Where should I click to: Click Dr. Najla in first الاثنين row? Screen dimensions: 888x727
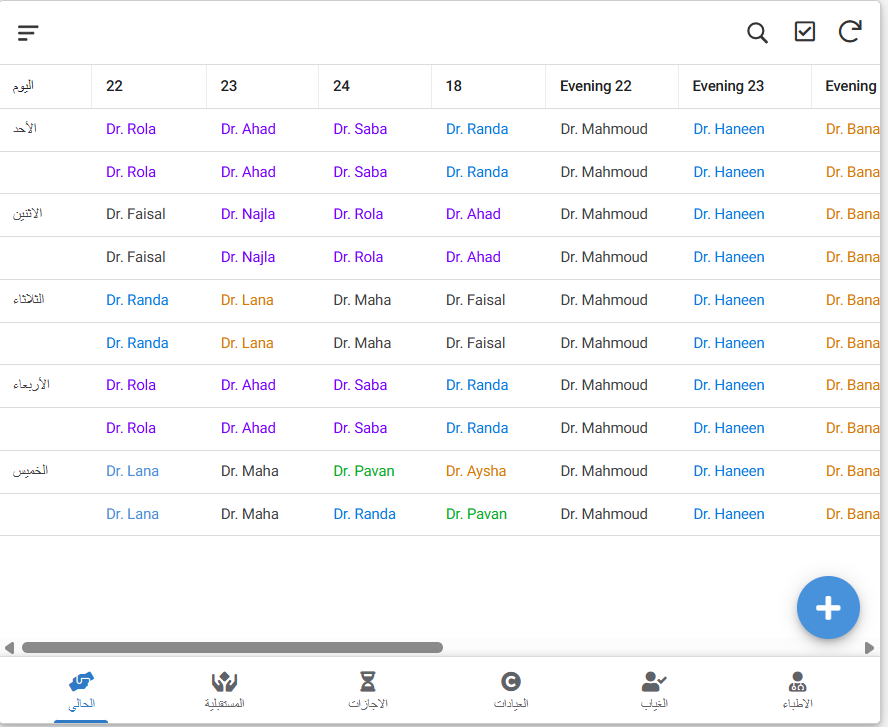[x=248, y=214]
